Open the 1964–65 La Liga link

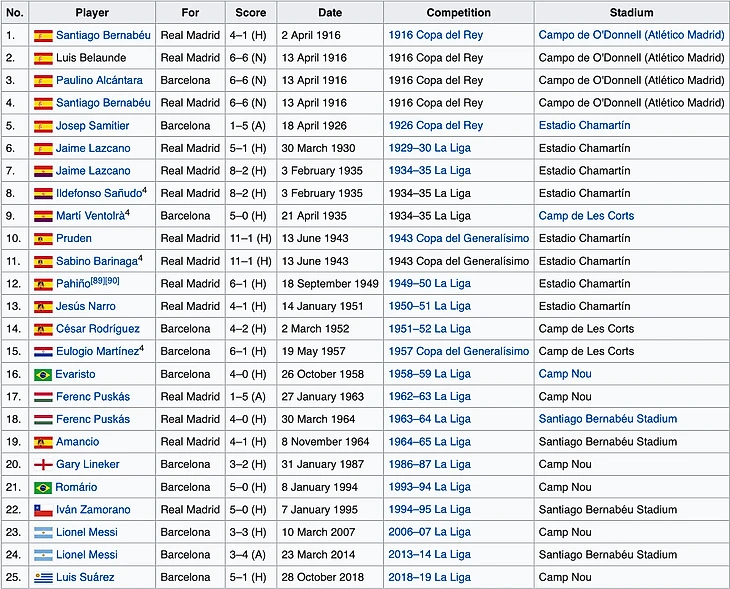(430, 442)
